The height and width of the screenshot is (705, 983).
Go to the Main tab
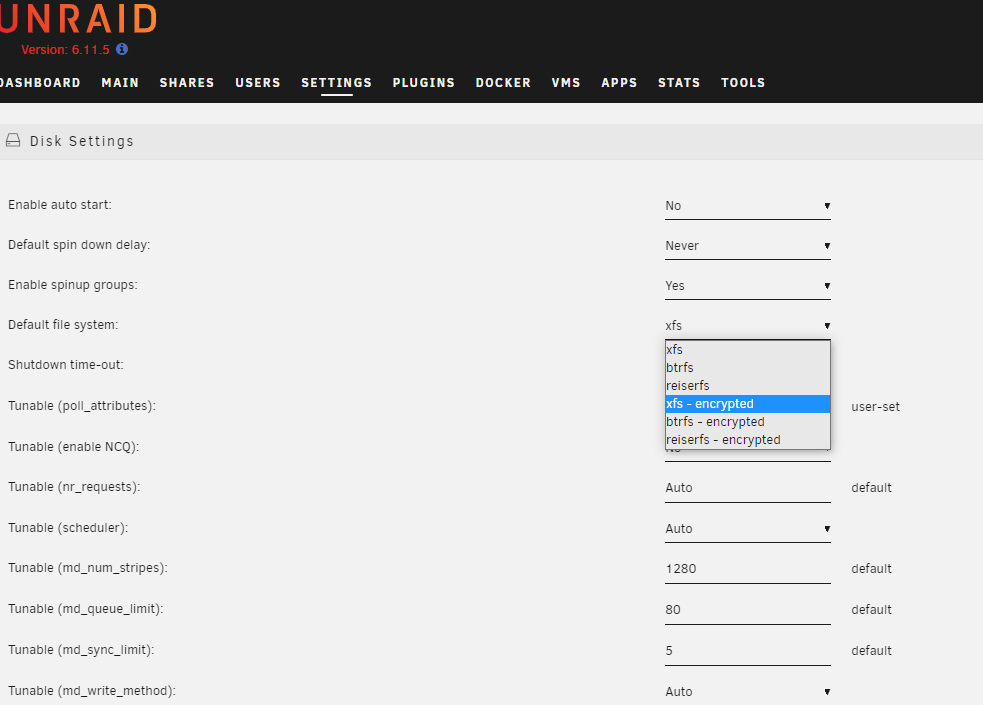(x=120, y=83)
